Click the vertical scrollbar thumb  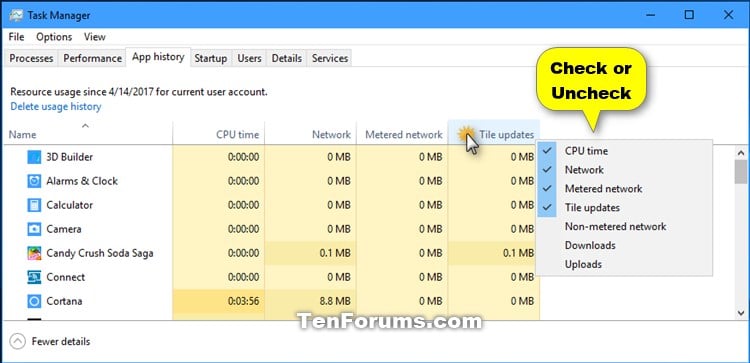[x=741, y=172]
